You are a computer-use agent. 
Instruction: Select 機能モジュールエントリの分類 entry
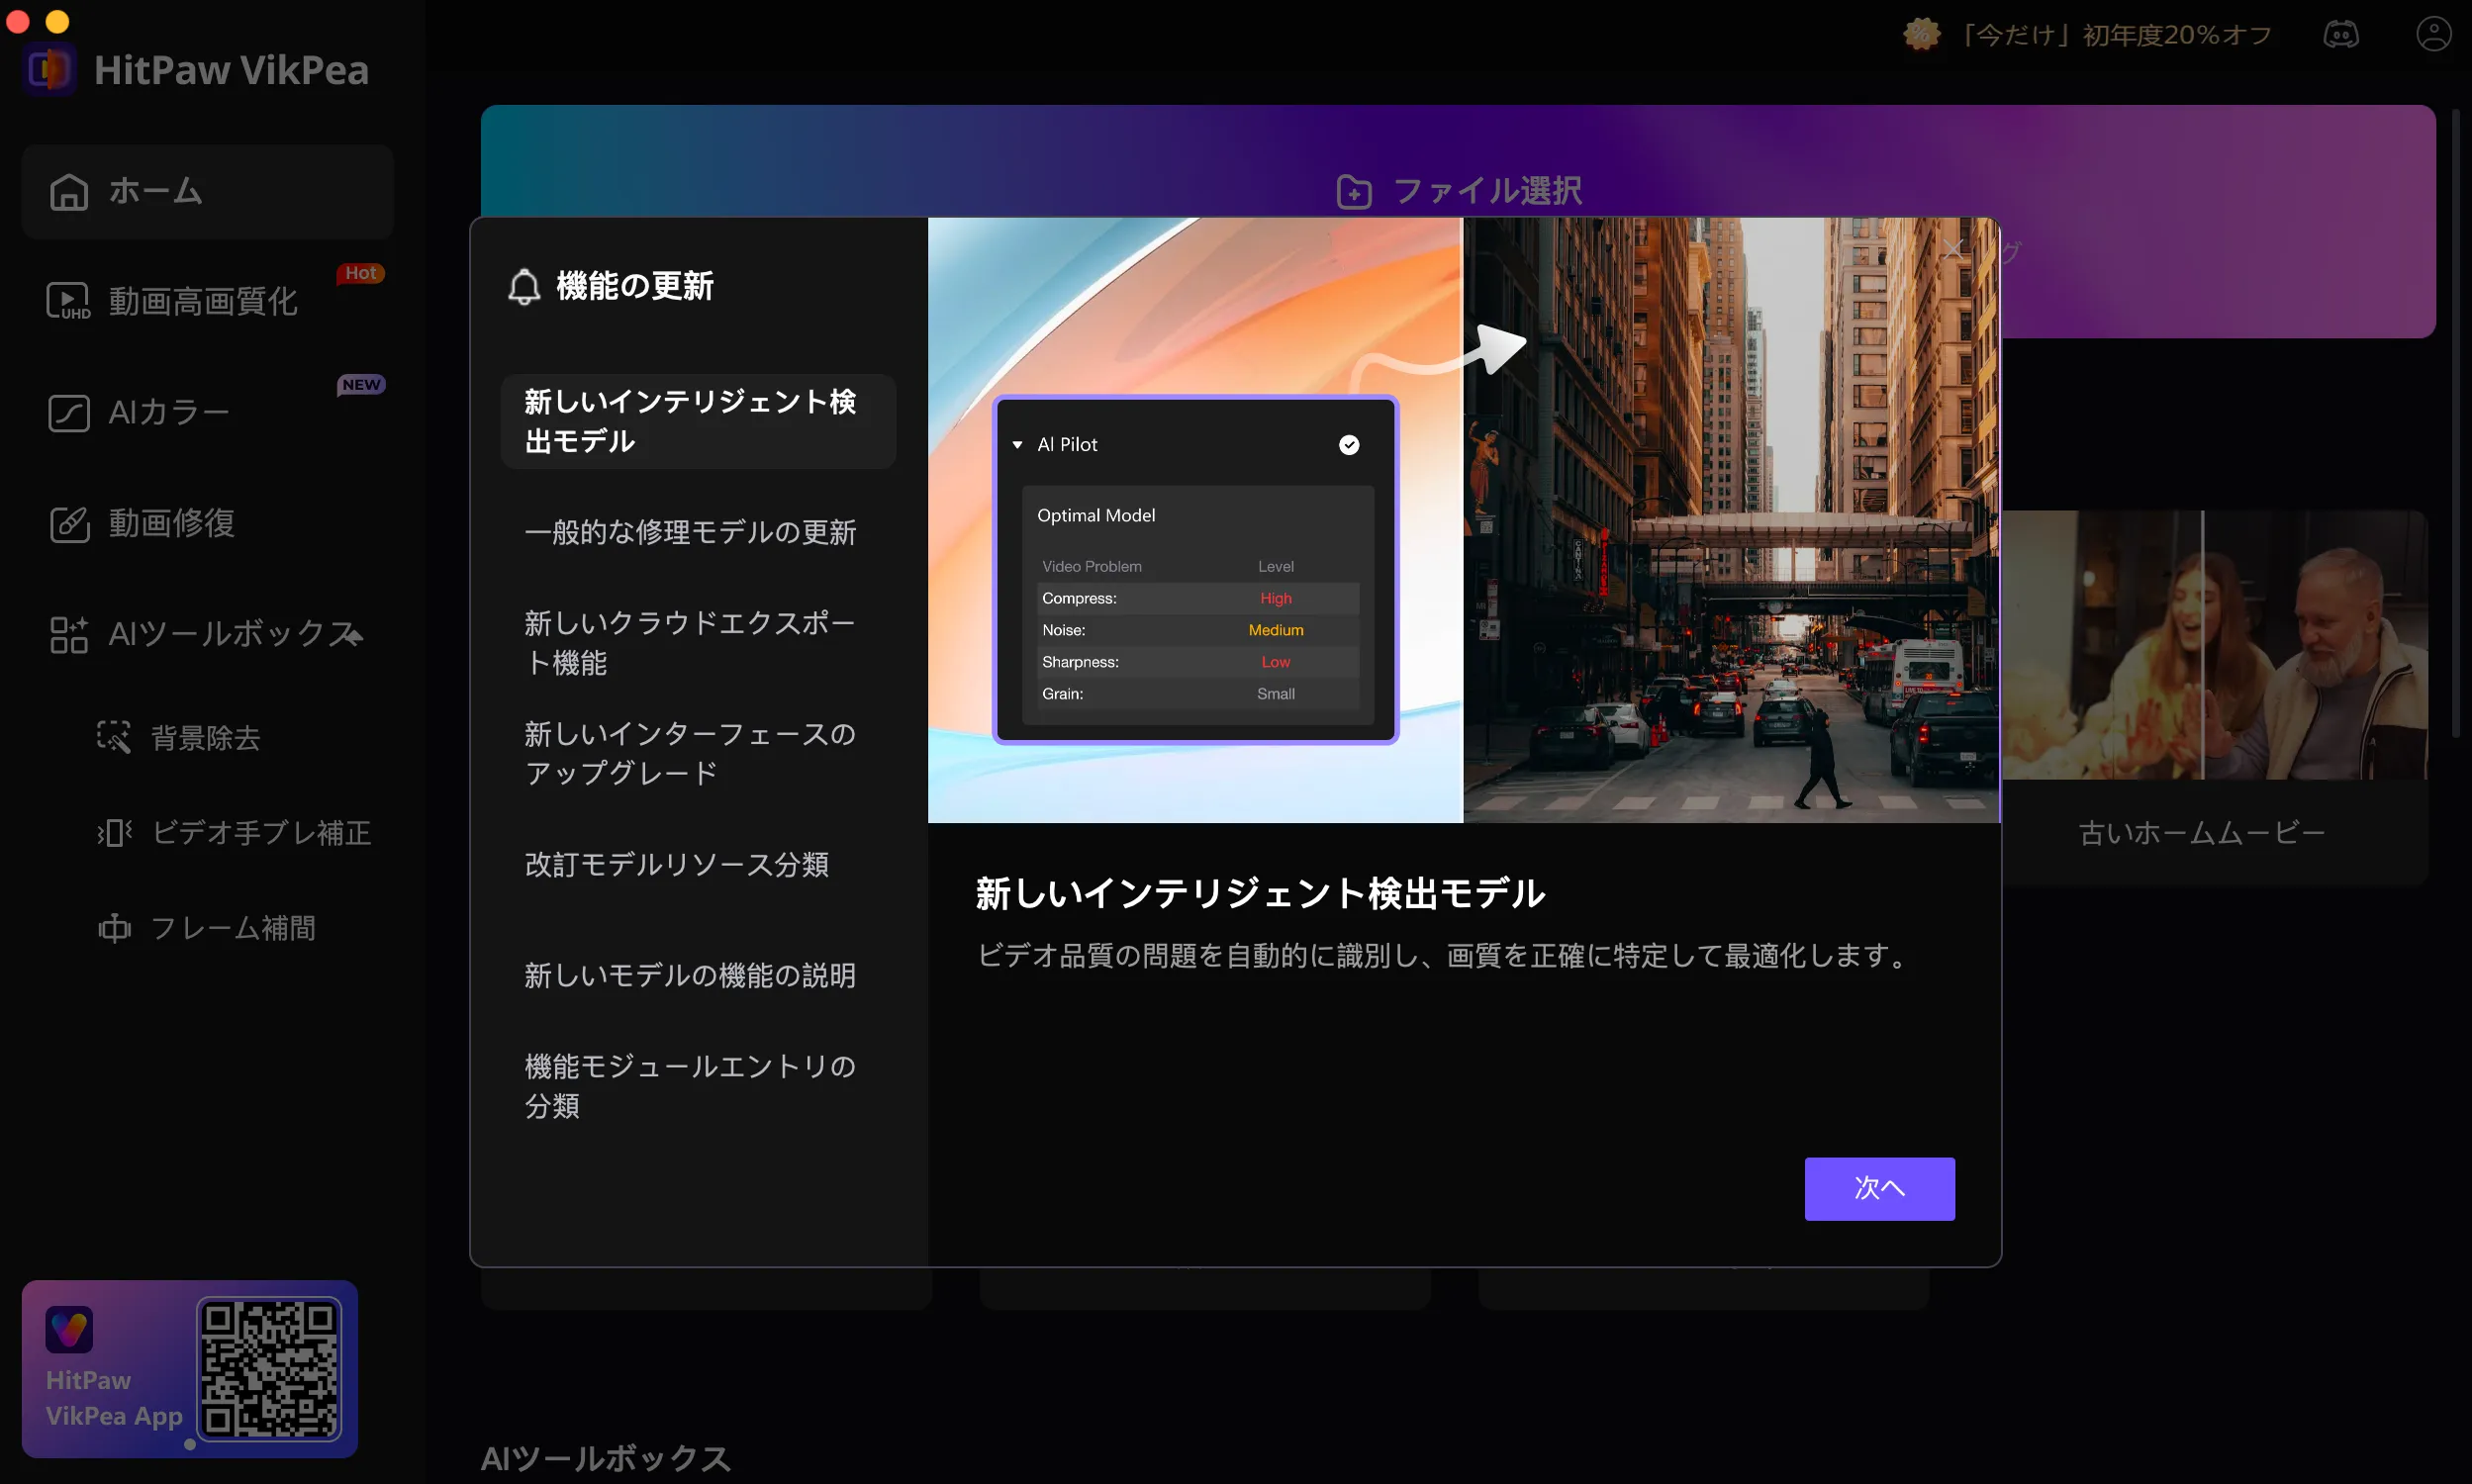tap(698, 1086)
